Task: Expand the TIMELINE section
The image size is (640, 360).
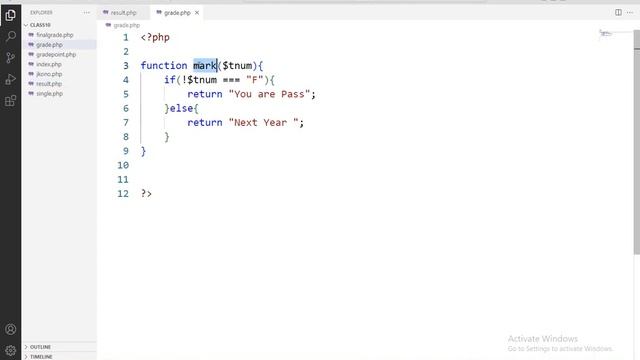Action: (59, 357)
